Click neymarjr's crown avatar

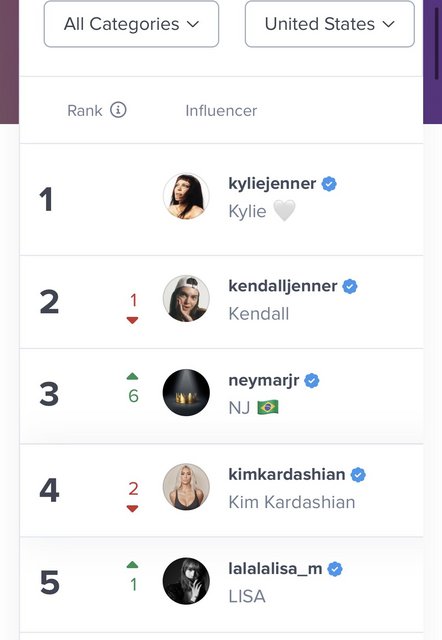(186, 393)
